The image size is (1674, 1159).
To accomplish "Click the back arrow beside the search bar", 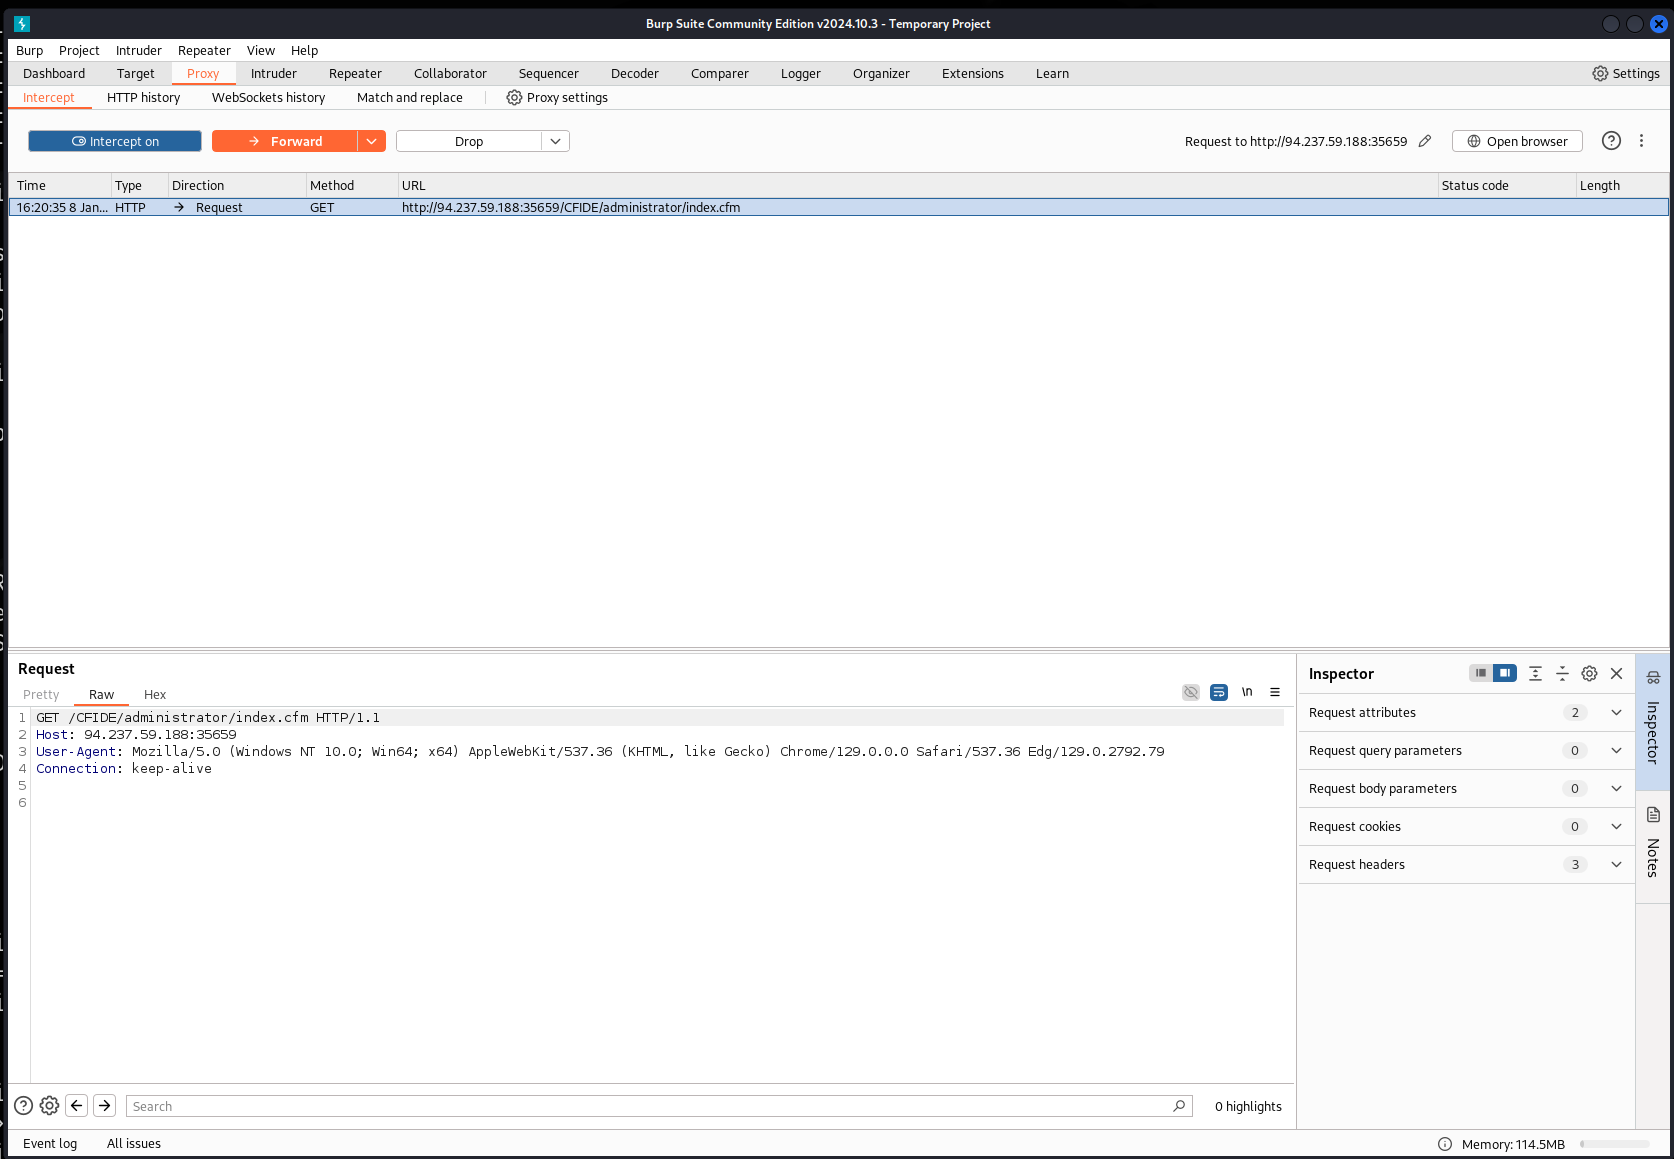I will click(77, 1106).
